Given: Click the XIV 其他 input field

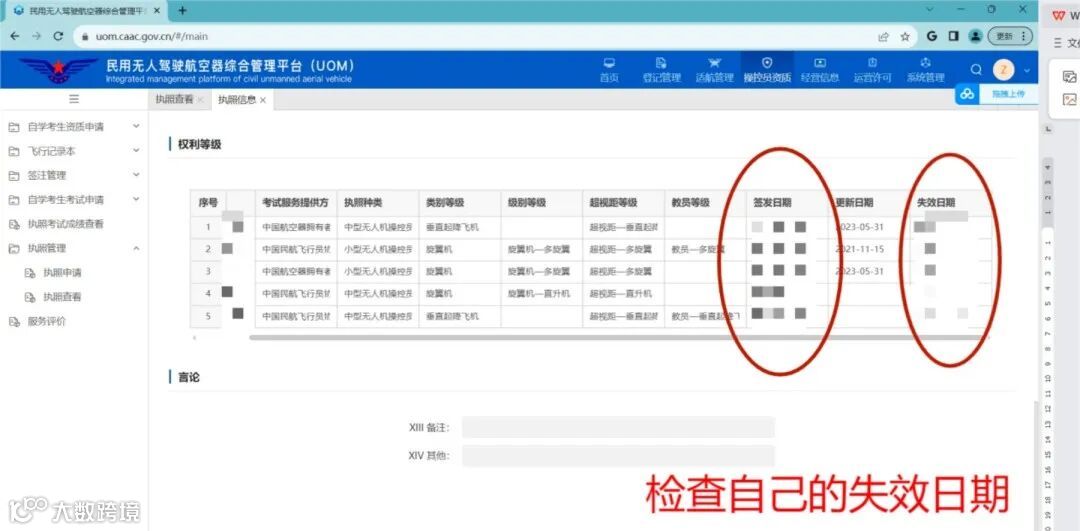Looking at the screenshot, I should (618, 456).
